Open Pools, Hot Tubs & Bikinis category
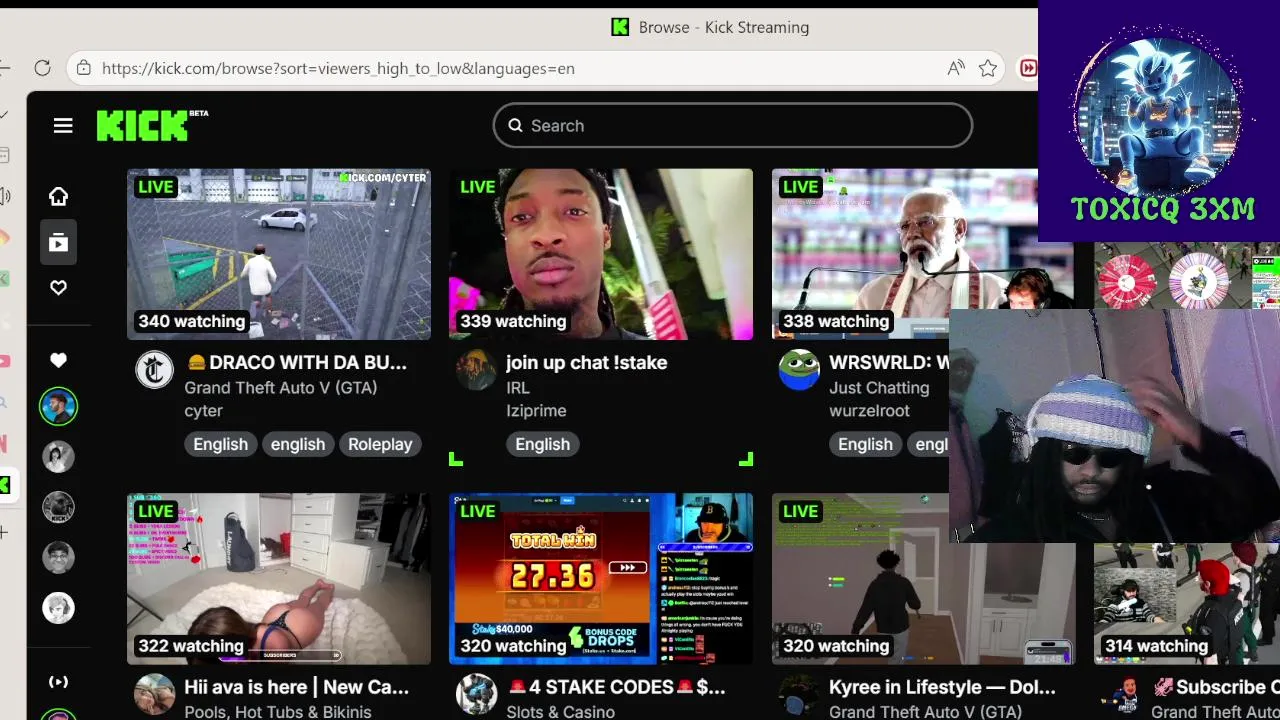 click(278, 711)
